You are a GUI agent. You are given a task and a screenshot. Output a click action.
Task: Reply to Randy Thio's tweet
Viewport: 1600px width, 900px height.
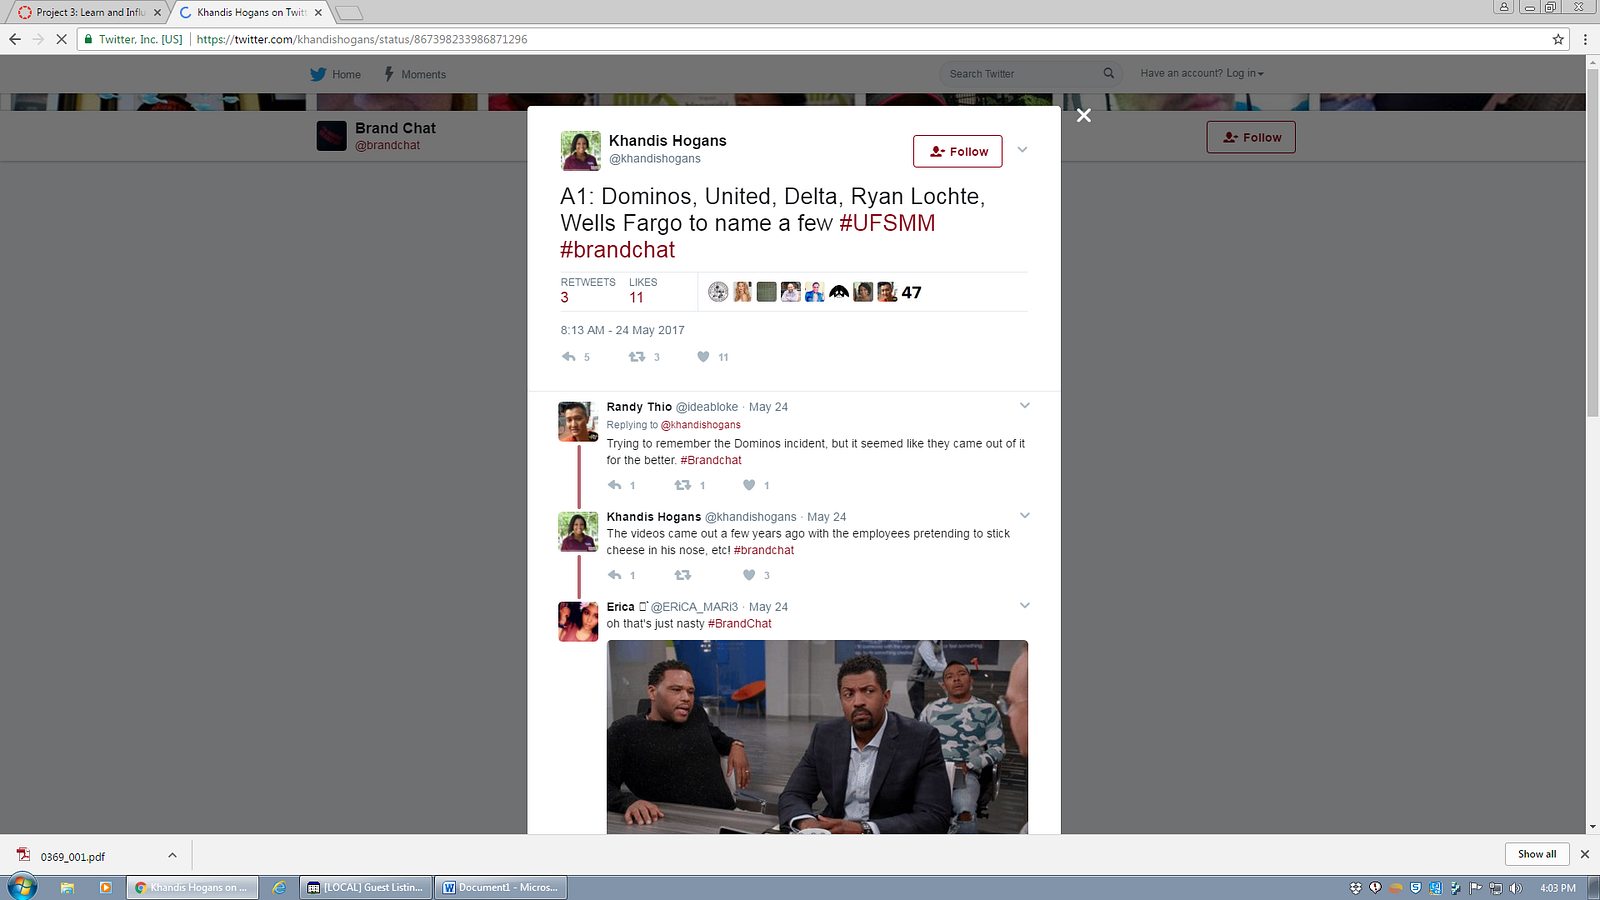click(x=615, y=485)
